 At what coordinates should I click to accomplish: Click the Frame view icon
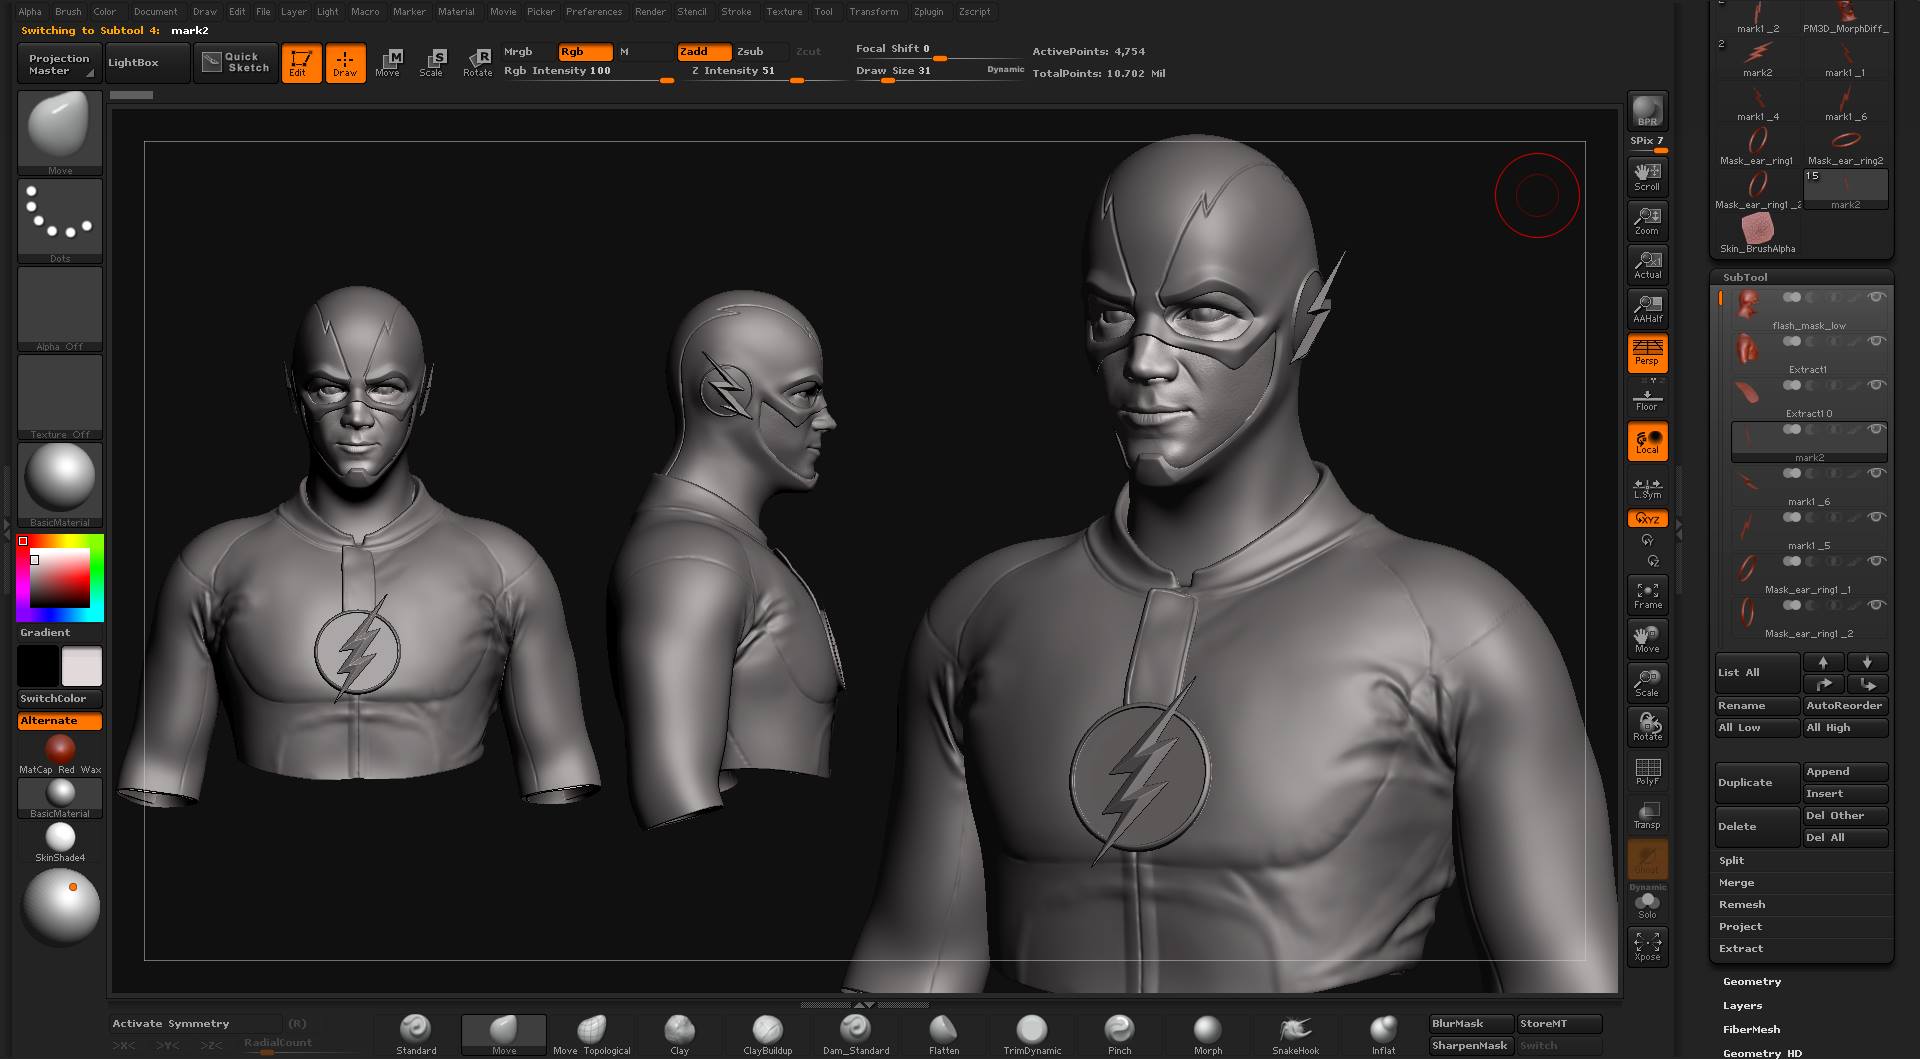tap(1647, 594)
